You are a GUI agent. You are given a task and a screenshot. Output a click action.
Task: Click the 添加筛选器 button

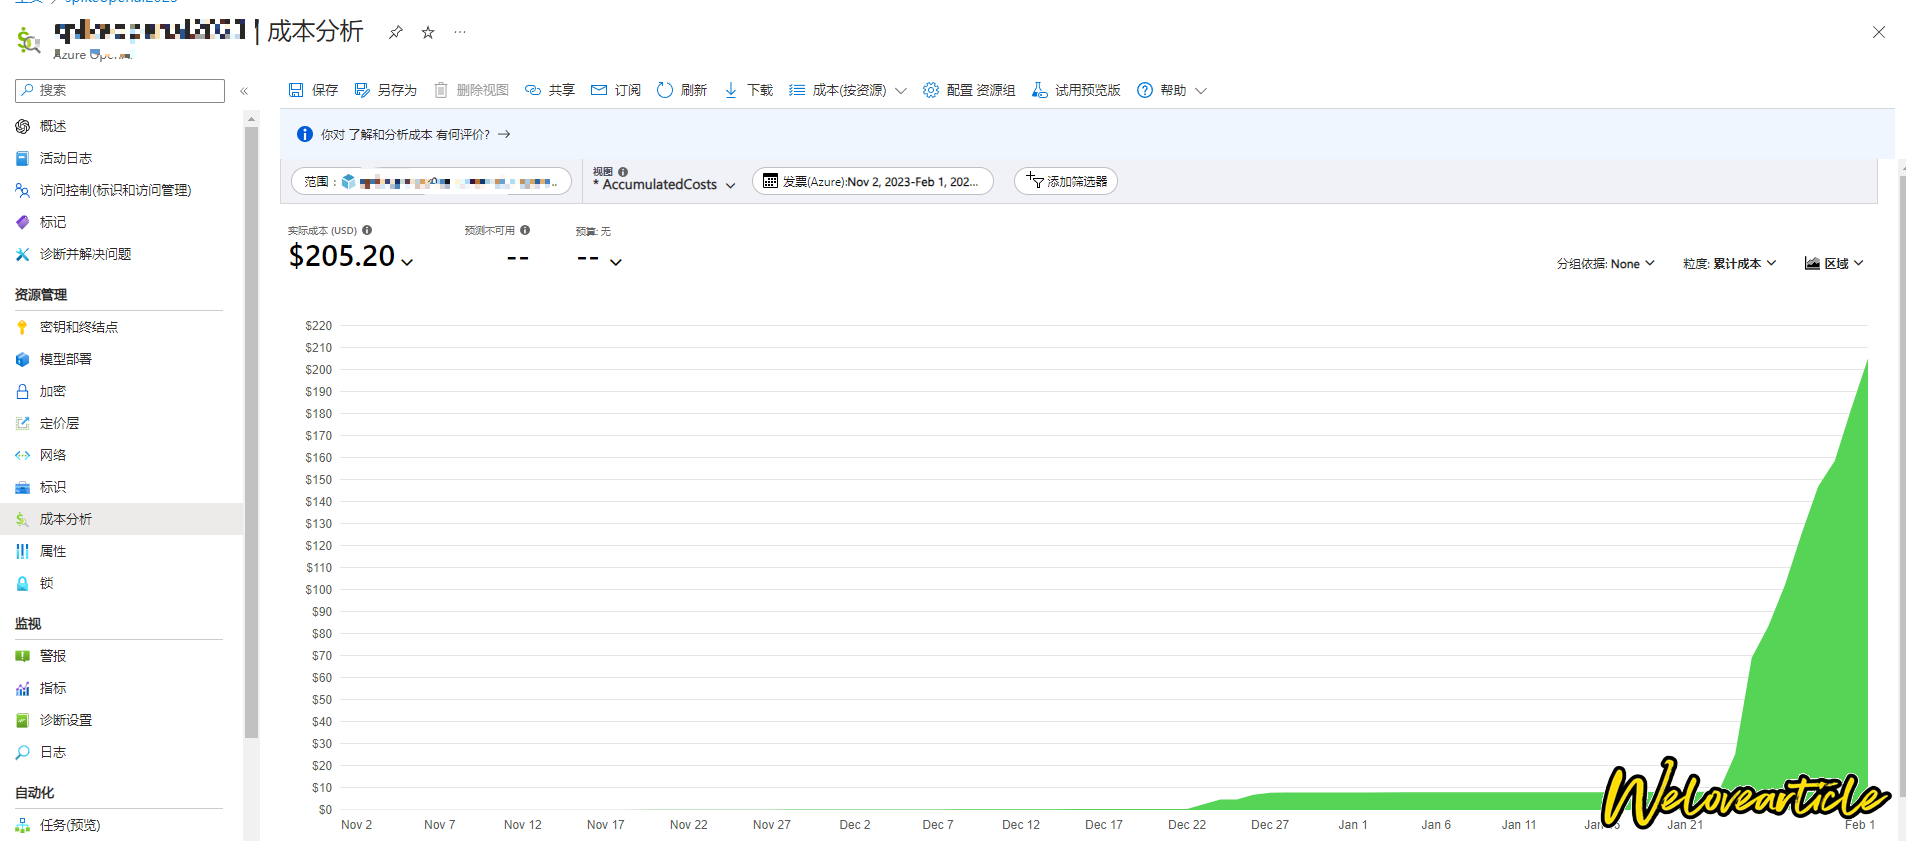1066,181
